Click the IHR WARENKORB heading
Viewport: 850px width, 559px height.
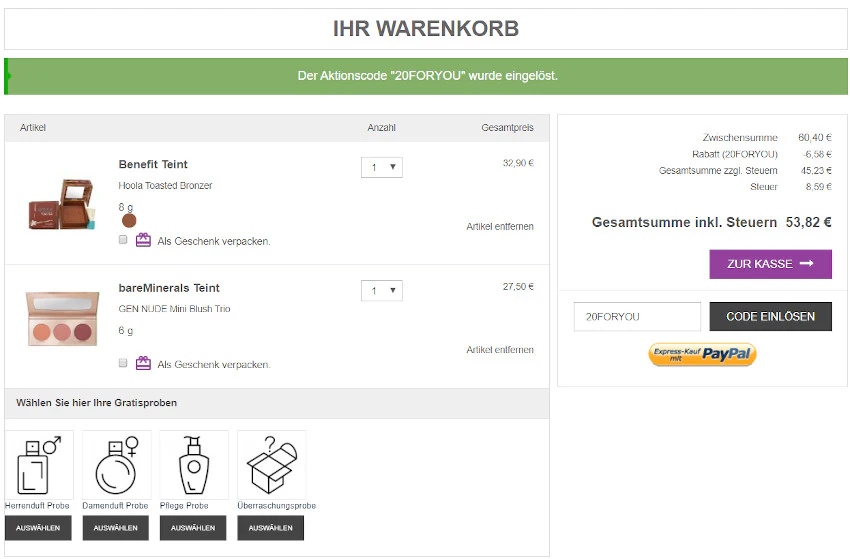(x=426, y=29)
